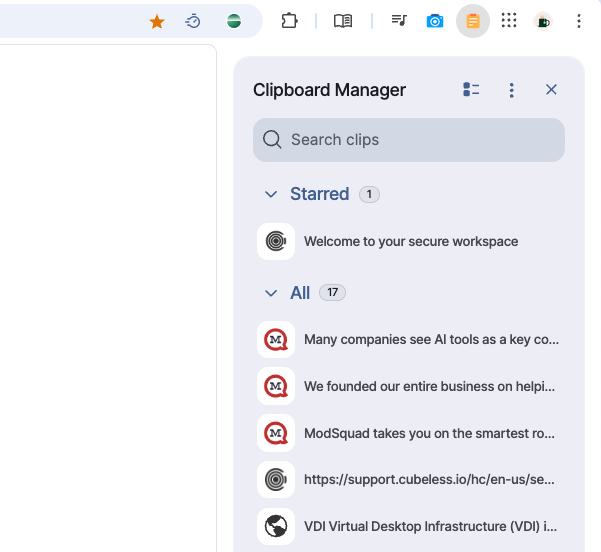Select the VDI Virtual Desktop Infrastructure clip
Screen dimensions: 601x552
pos(409,526)
